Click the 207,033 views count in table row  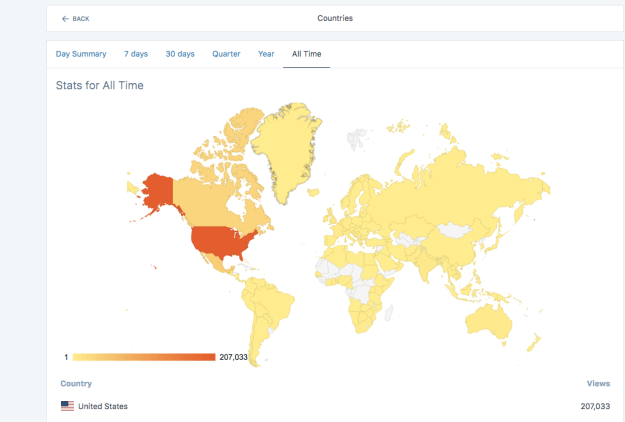[x=594, y=406]
